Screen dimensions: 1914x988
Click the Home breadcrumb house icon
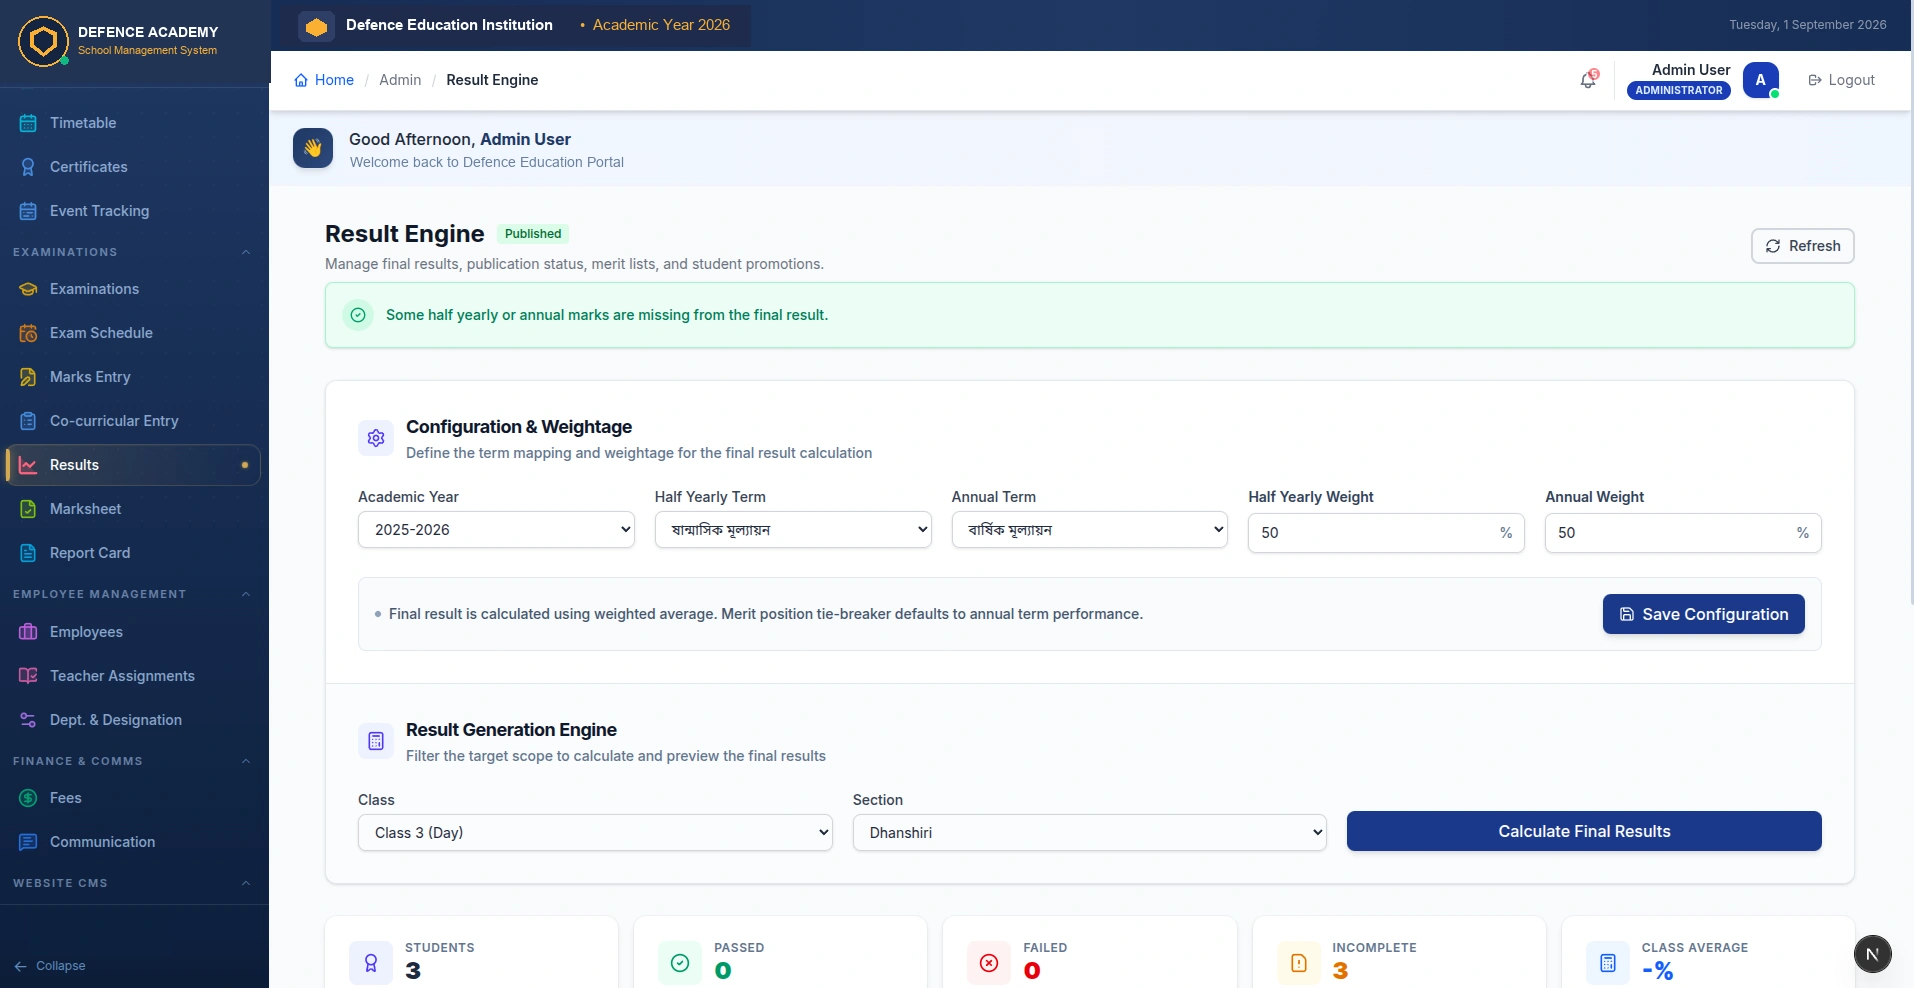(x=301, y=80)
